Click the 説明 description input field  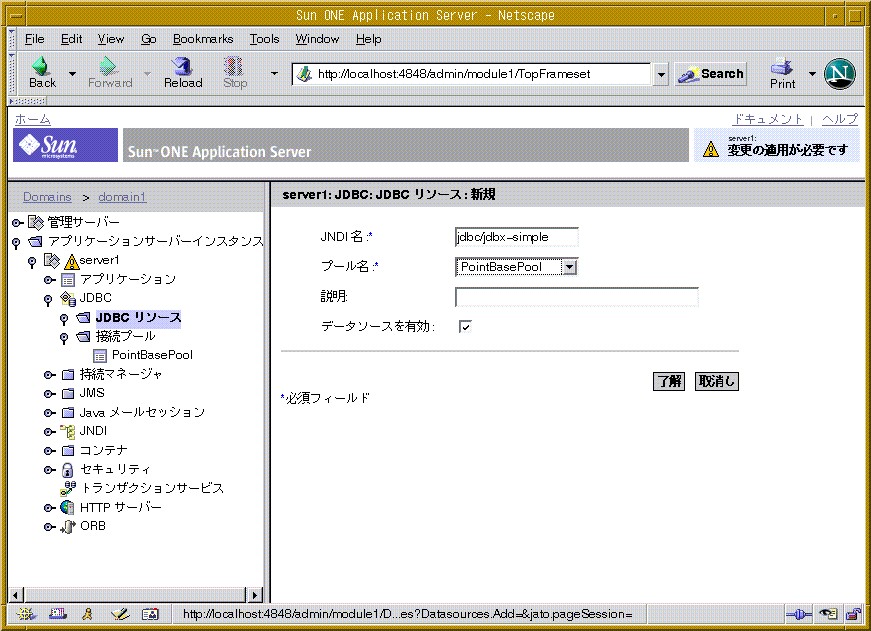pyautogui.click(x=577, y=297)
